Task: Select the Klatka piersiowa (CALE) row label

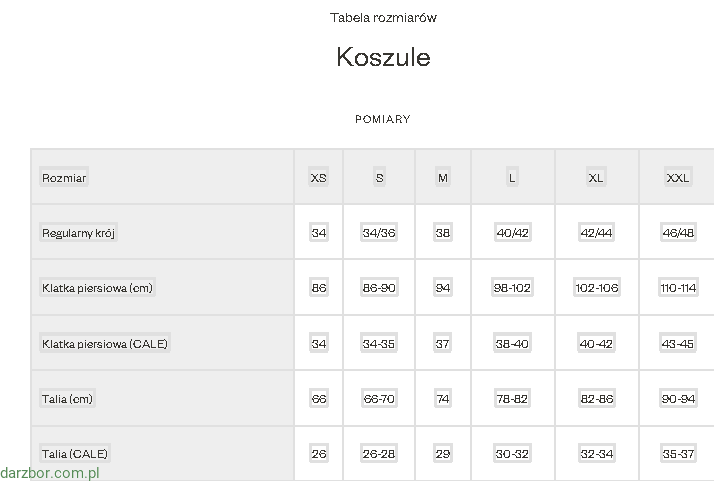Action: [x=105, y=344]
